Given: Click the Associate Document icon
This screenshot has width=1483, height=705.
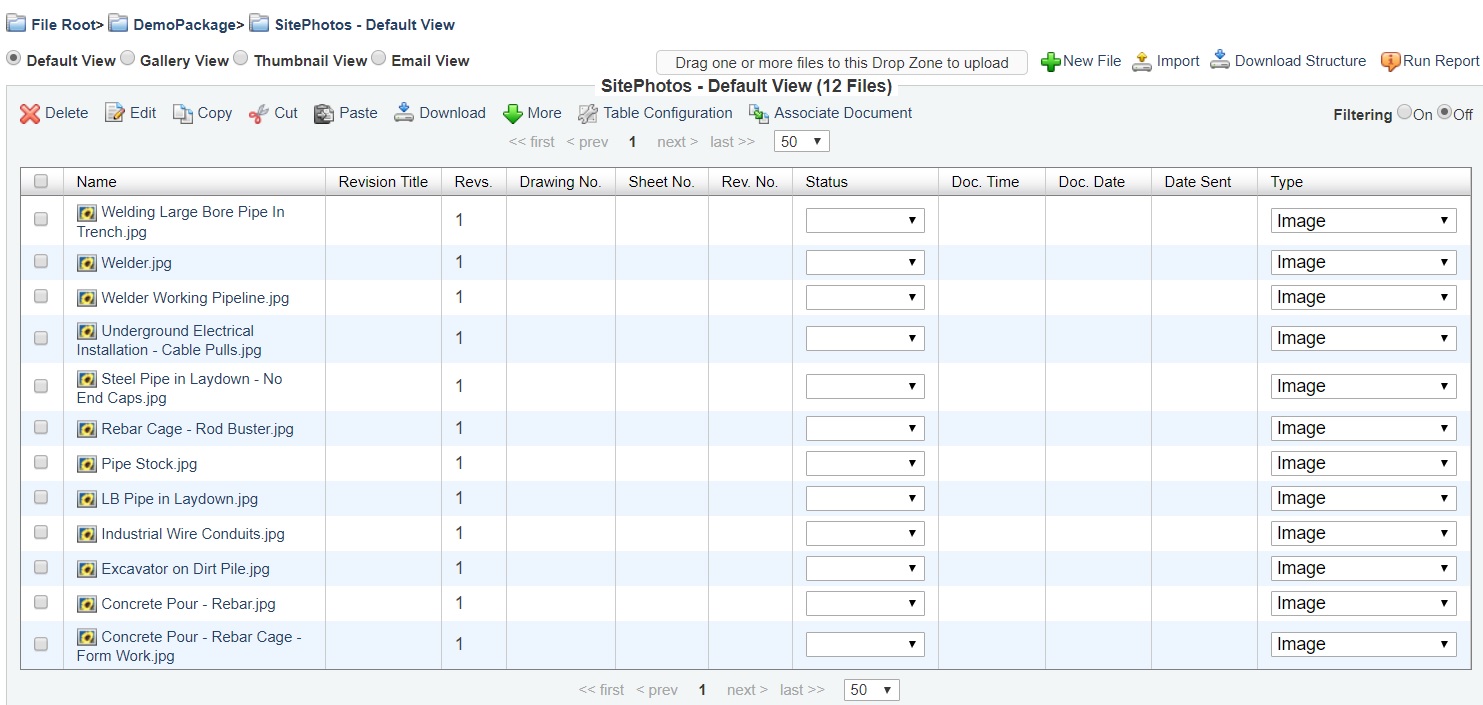Looking at the screenshot, I should 759,114.
